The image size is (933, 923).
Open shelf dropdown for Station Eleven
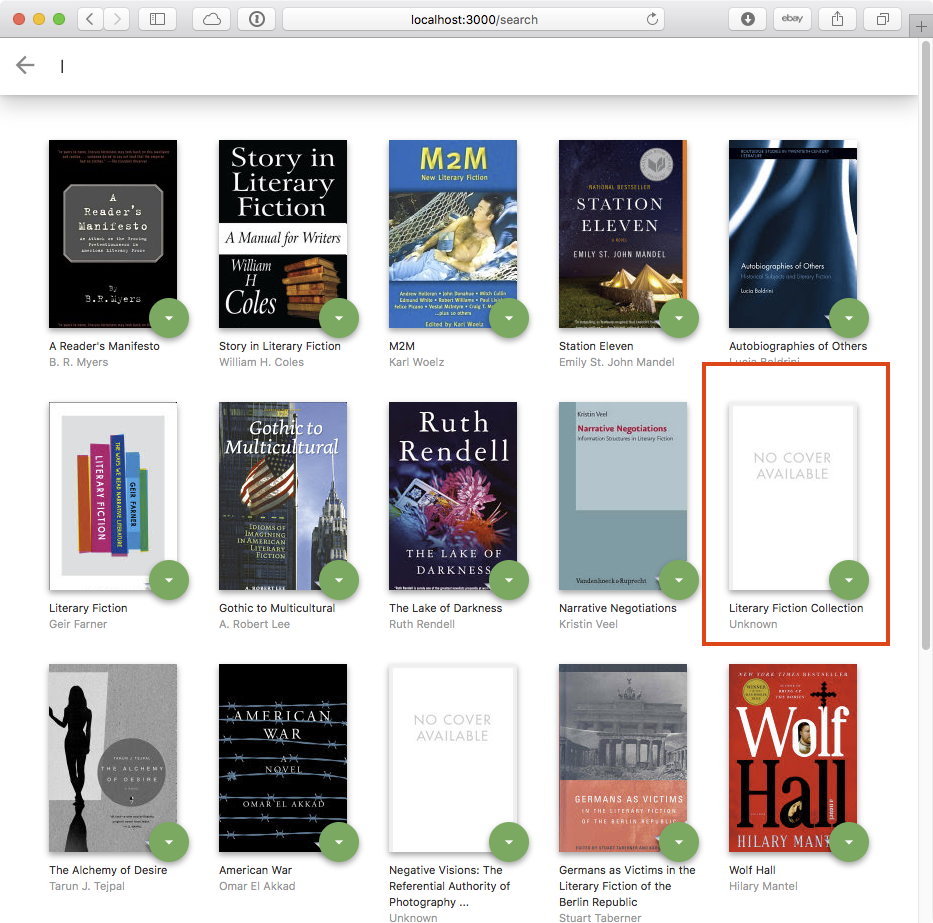679,318
